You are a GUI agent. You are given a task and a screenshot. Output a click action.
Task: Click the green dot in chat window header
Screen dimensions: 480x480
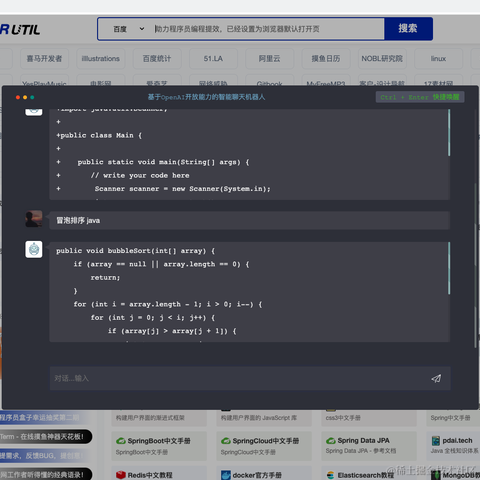[x=32, y=97]
